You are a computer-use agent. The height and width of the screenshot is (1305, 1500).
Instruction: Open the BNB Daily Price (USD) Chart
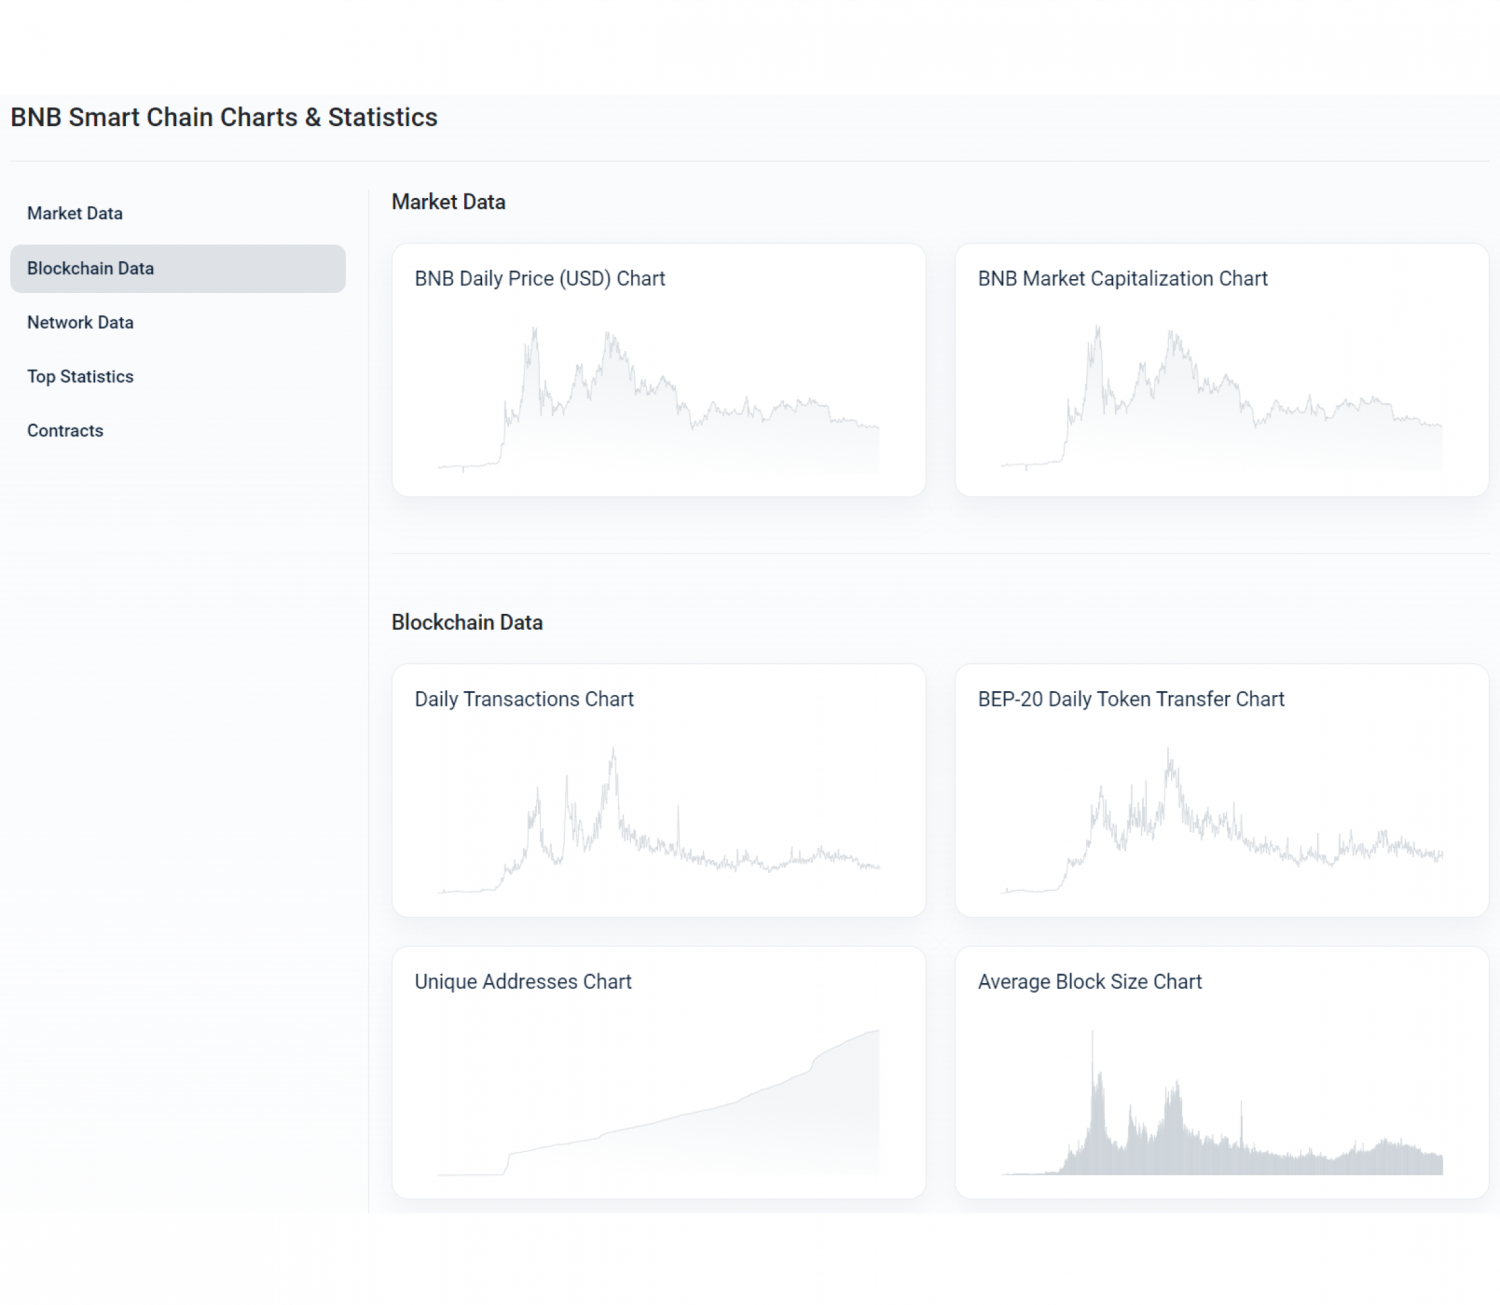coord(540,278)
